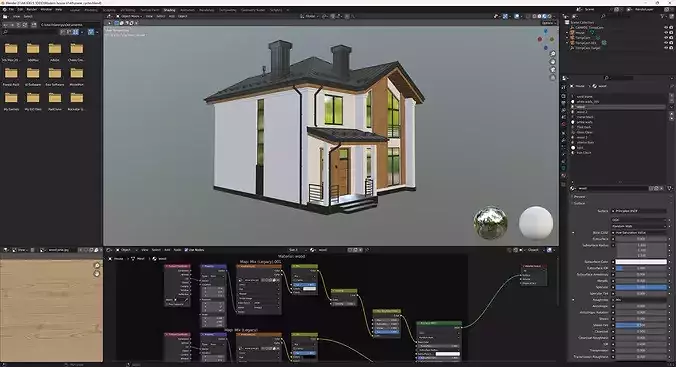Open the Surface Principled BSDF selector

639,211
